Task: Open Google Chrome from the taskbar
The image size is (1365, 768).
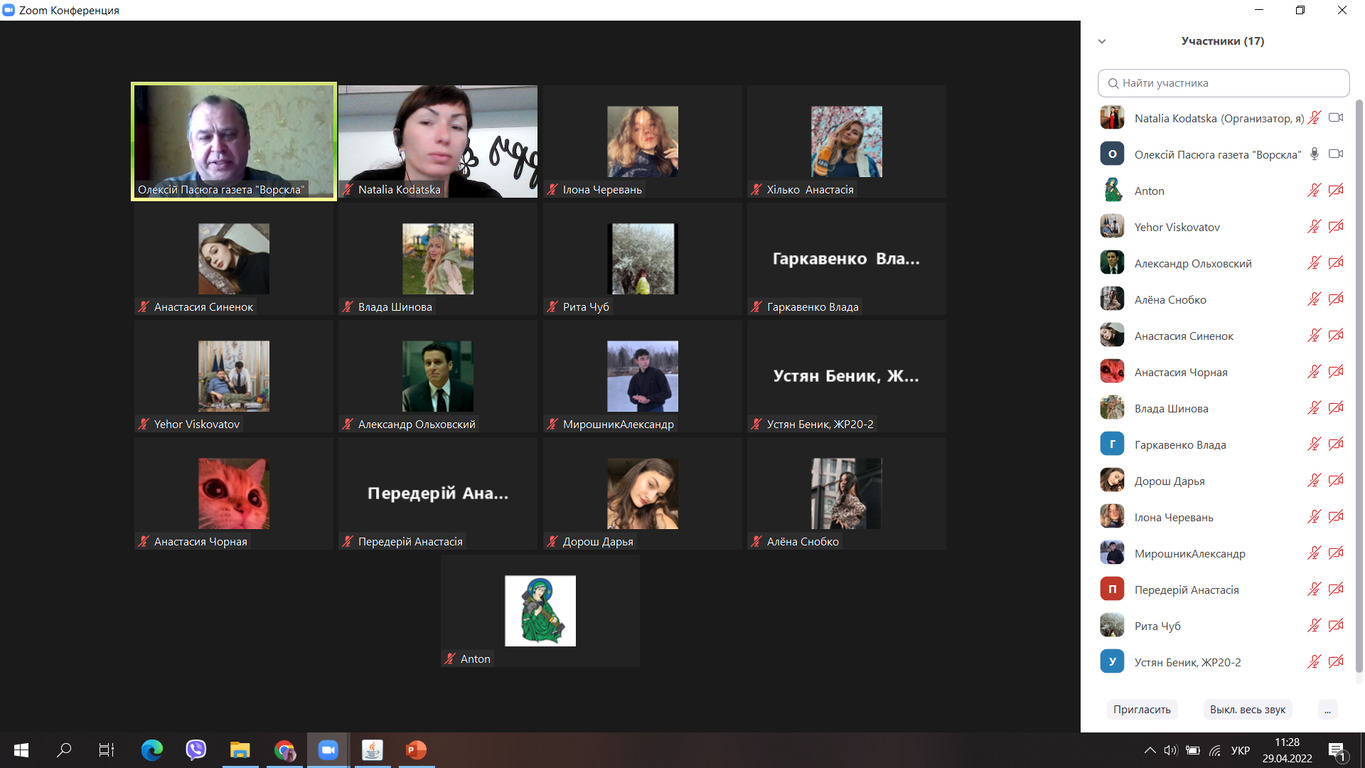Action: [284, 749]
